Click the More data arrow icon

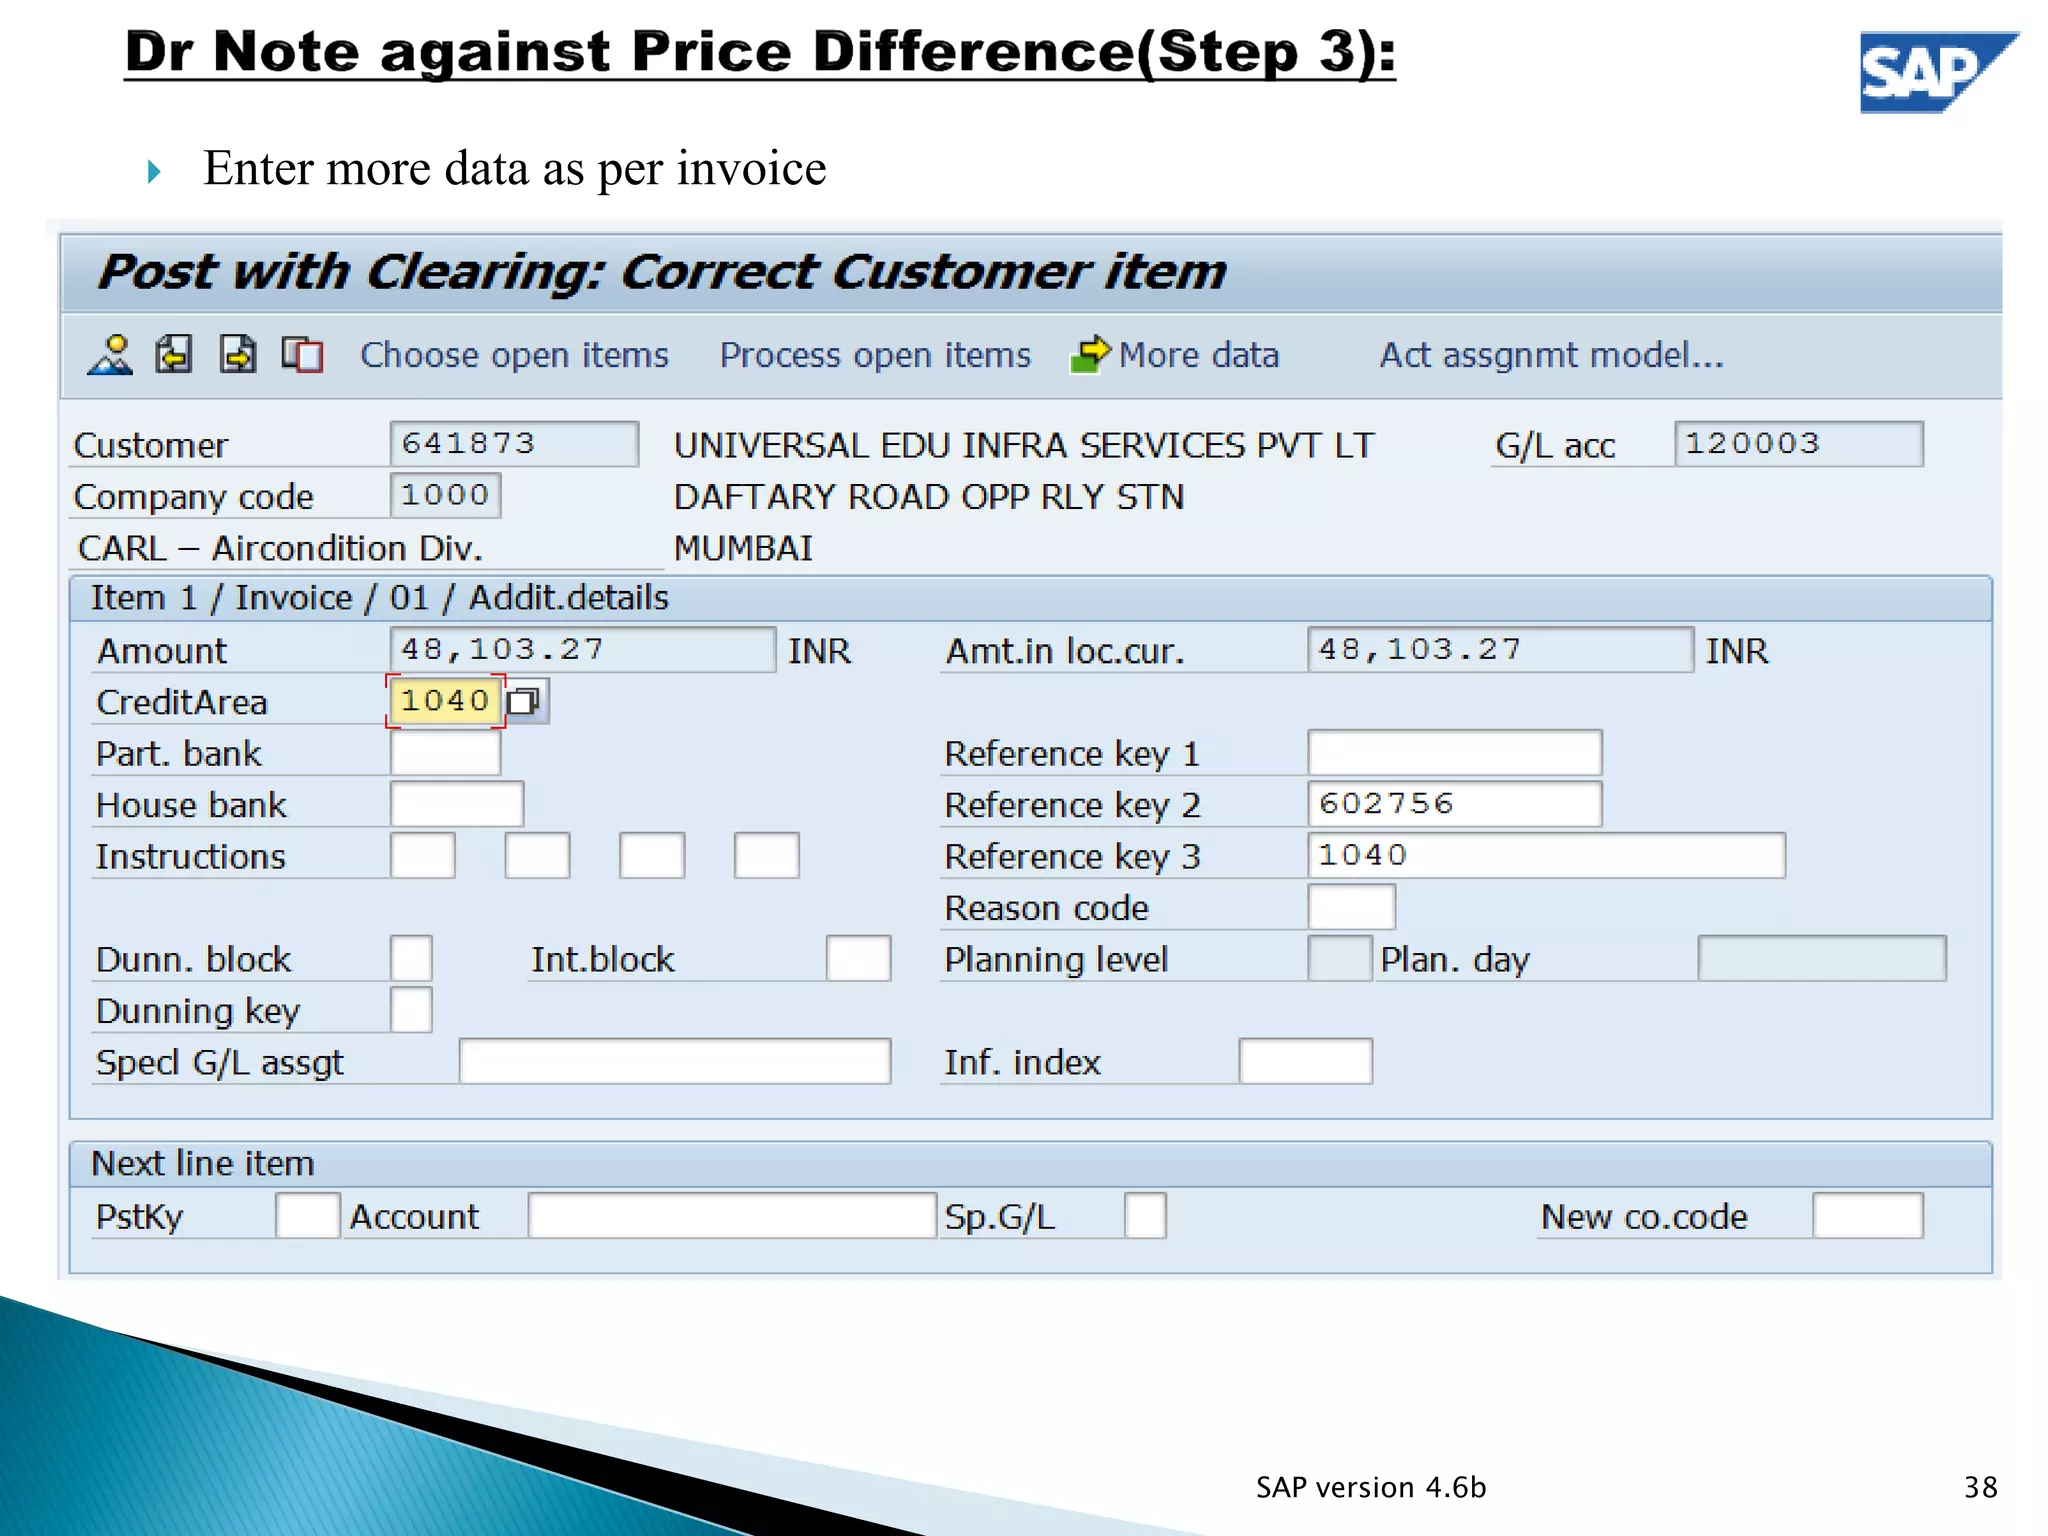point(1090,354)
